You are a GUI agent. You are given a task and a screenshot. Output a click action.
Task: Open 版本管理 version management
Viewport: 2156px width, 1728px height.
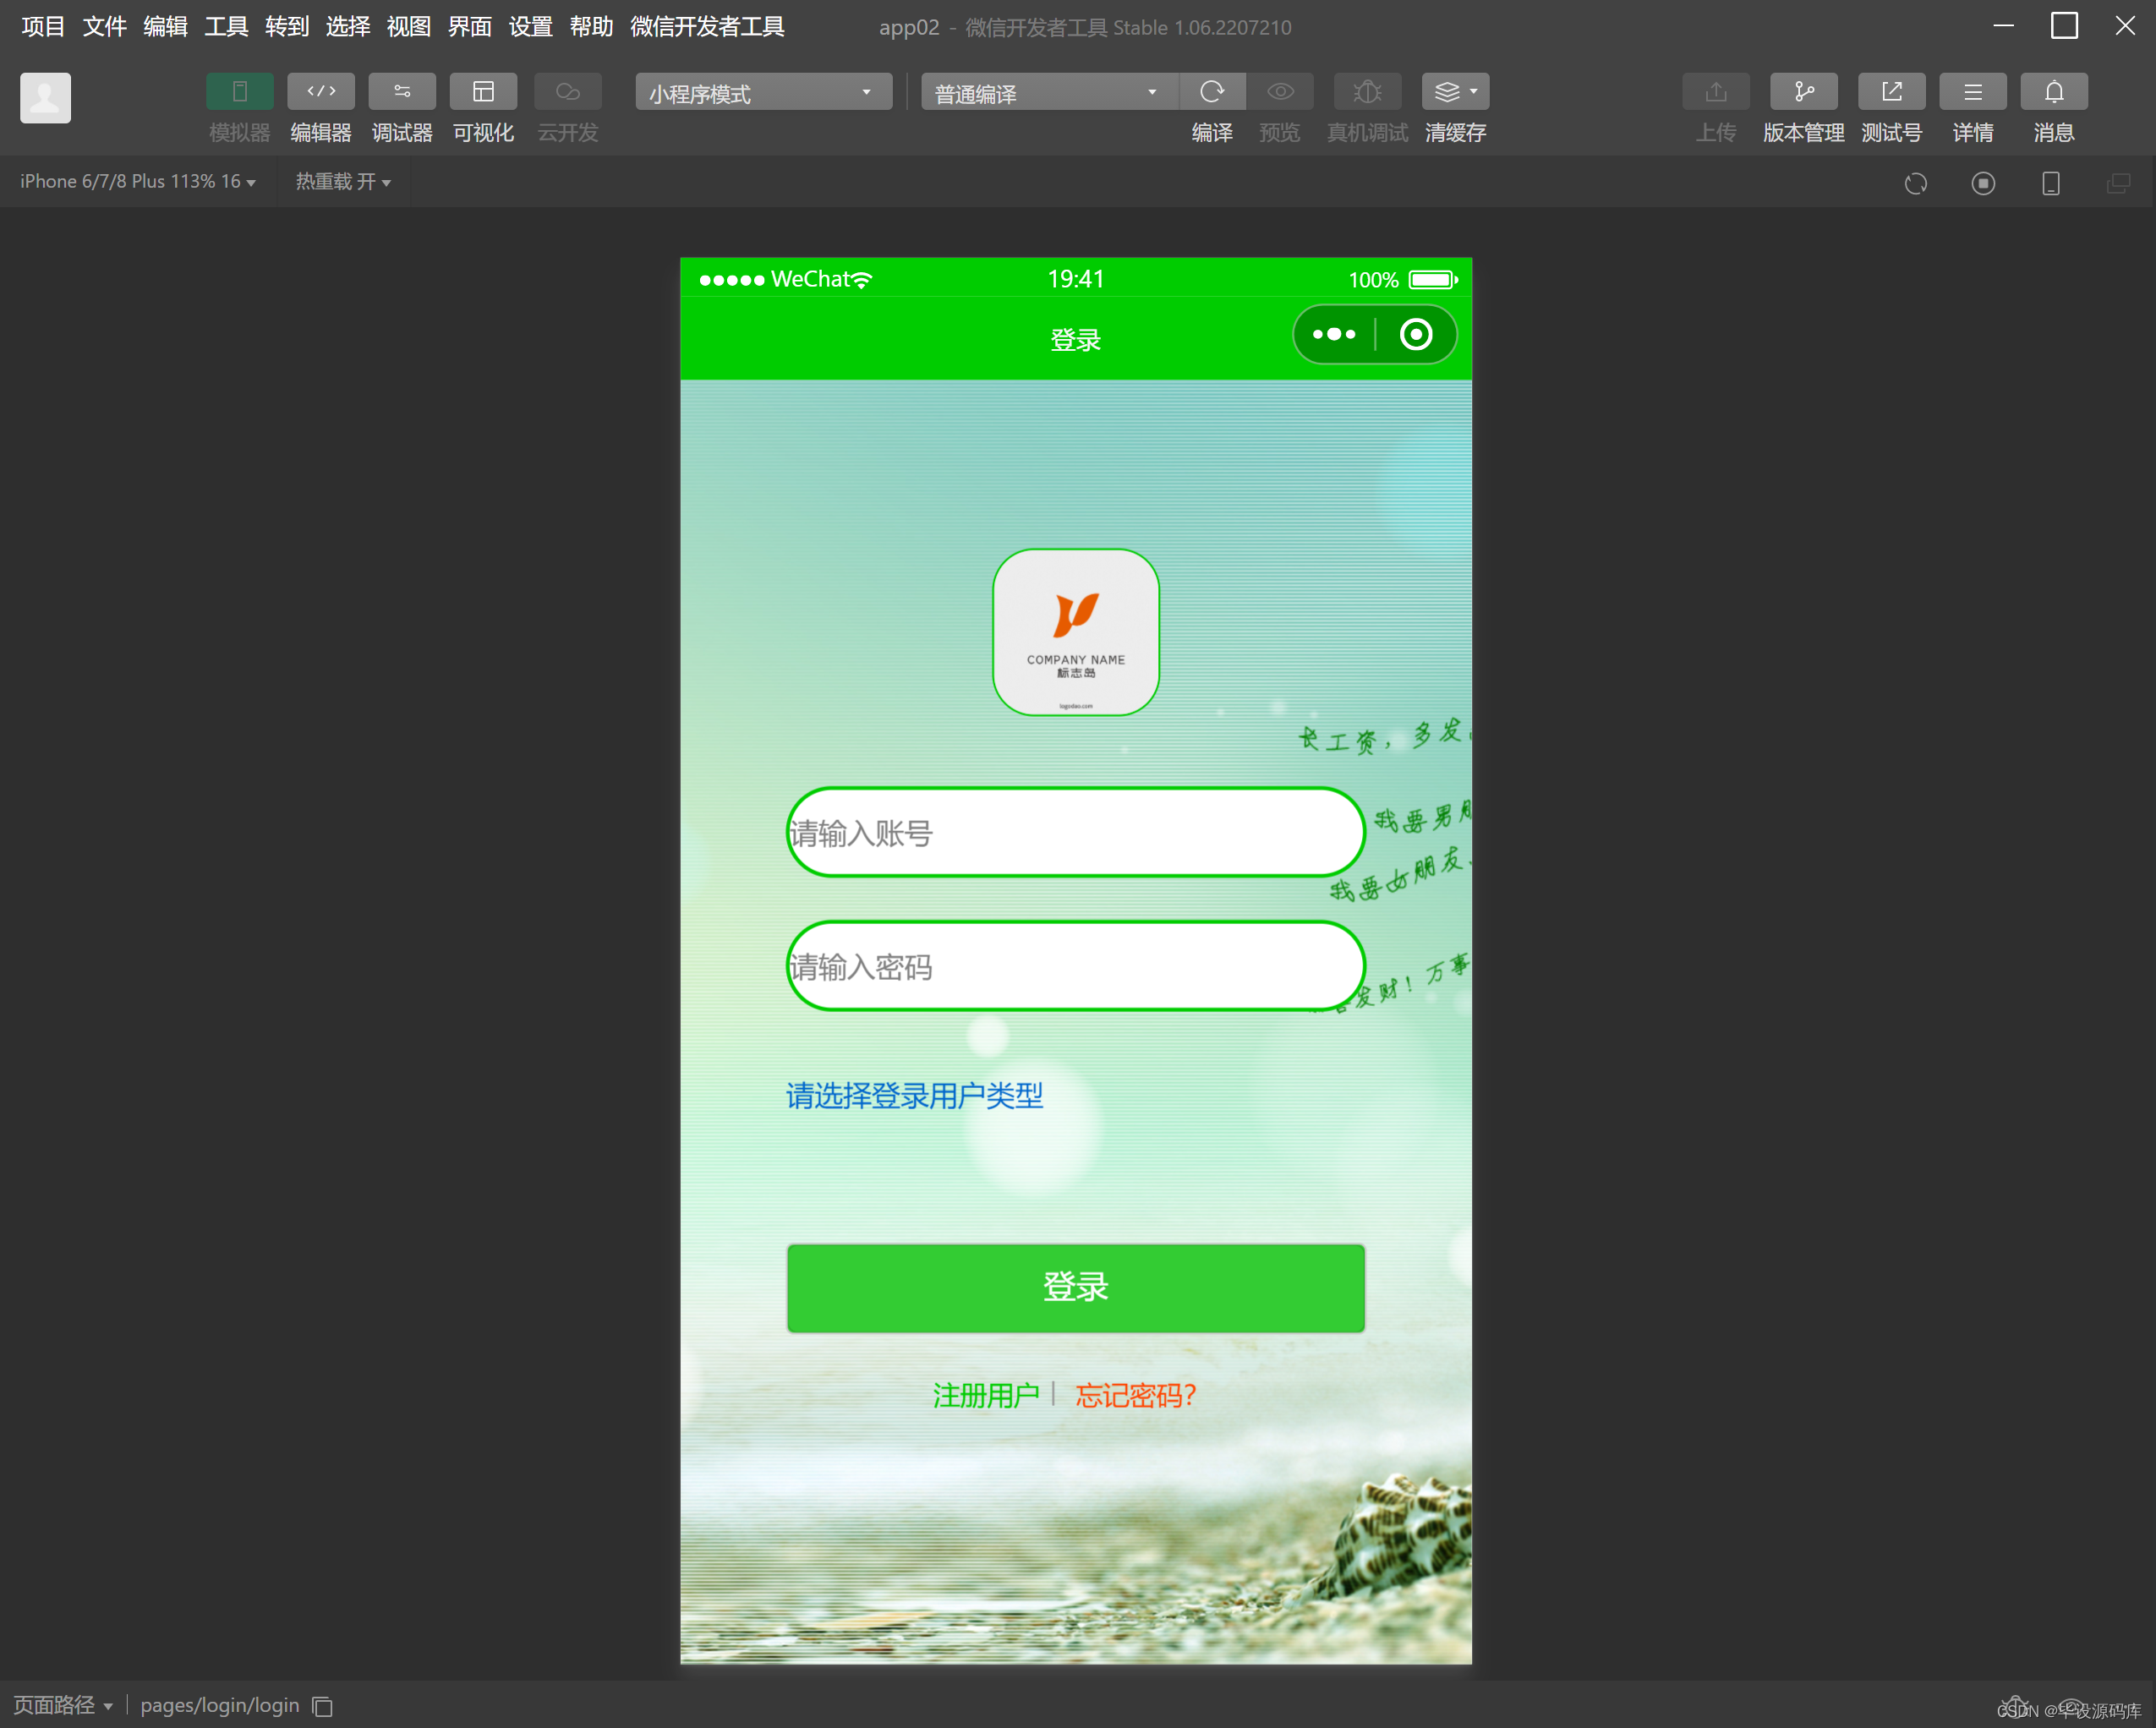click(1803, 91)
